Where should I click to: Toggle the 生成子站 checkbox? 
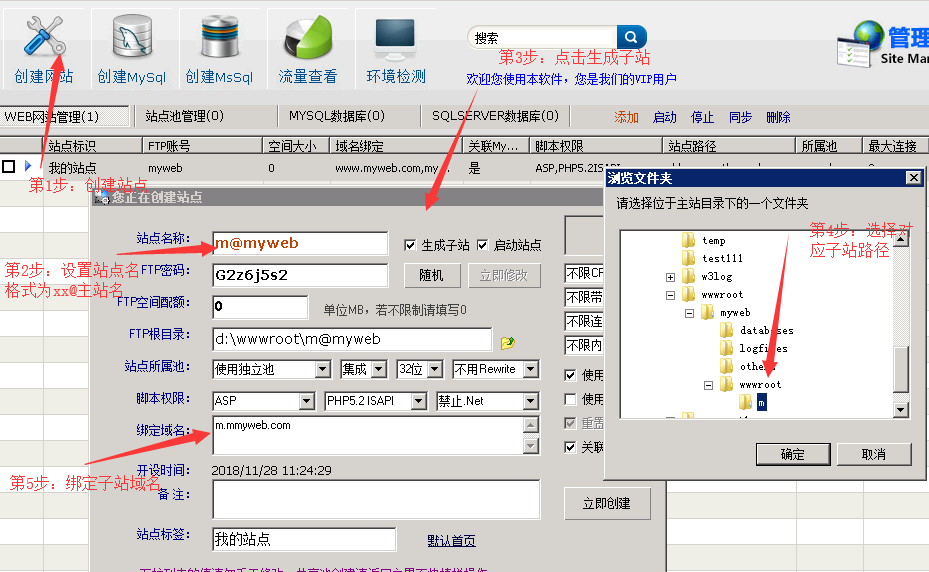(x=410, y=245)
